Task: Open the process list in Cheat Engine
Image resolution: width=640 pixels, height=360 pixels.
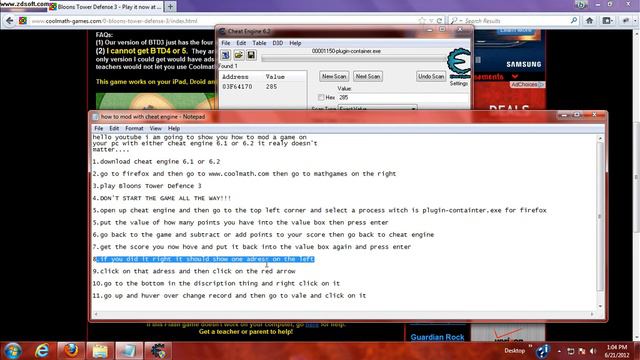Action: click(226, 55)
